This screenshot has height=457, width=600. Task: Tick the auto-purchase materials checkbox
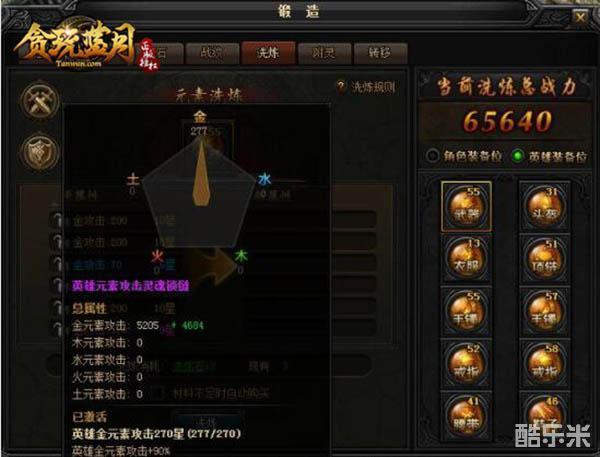point(155,393)
